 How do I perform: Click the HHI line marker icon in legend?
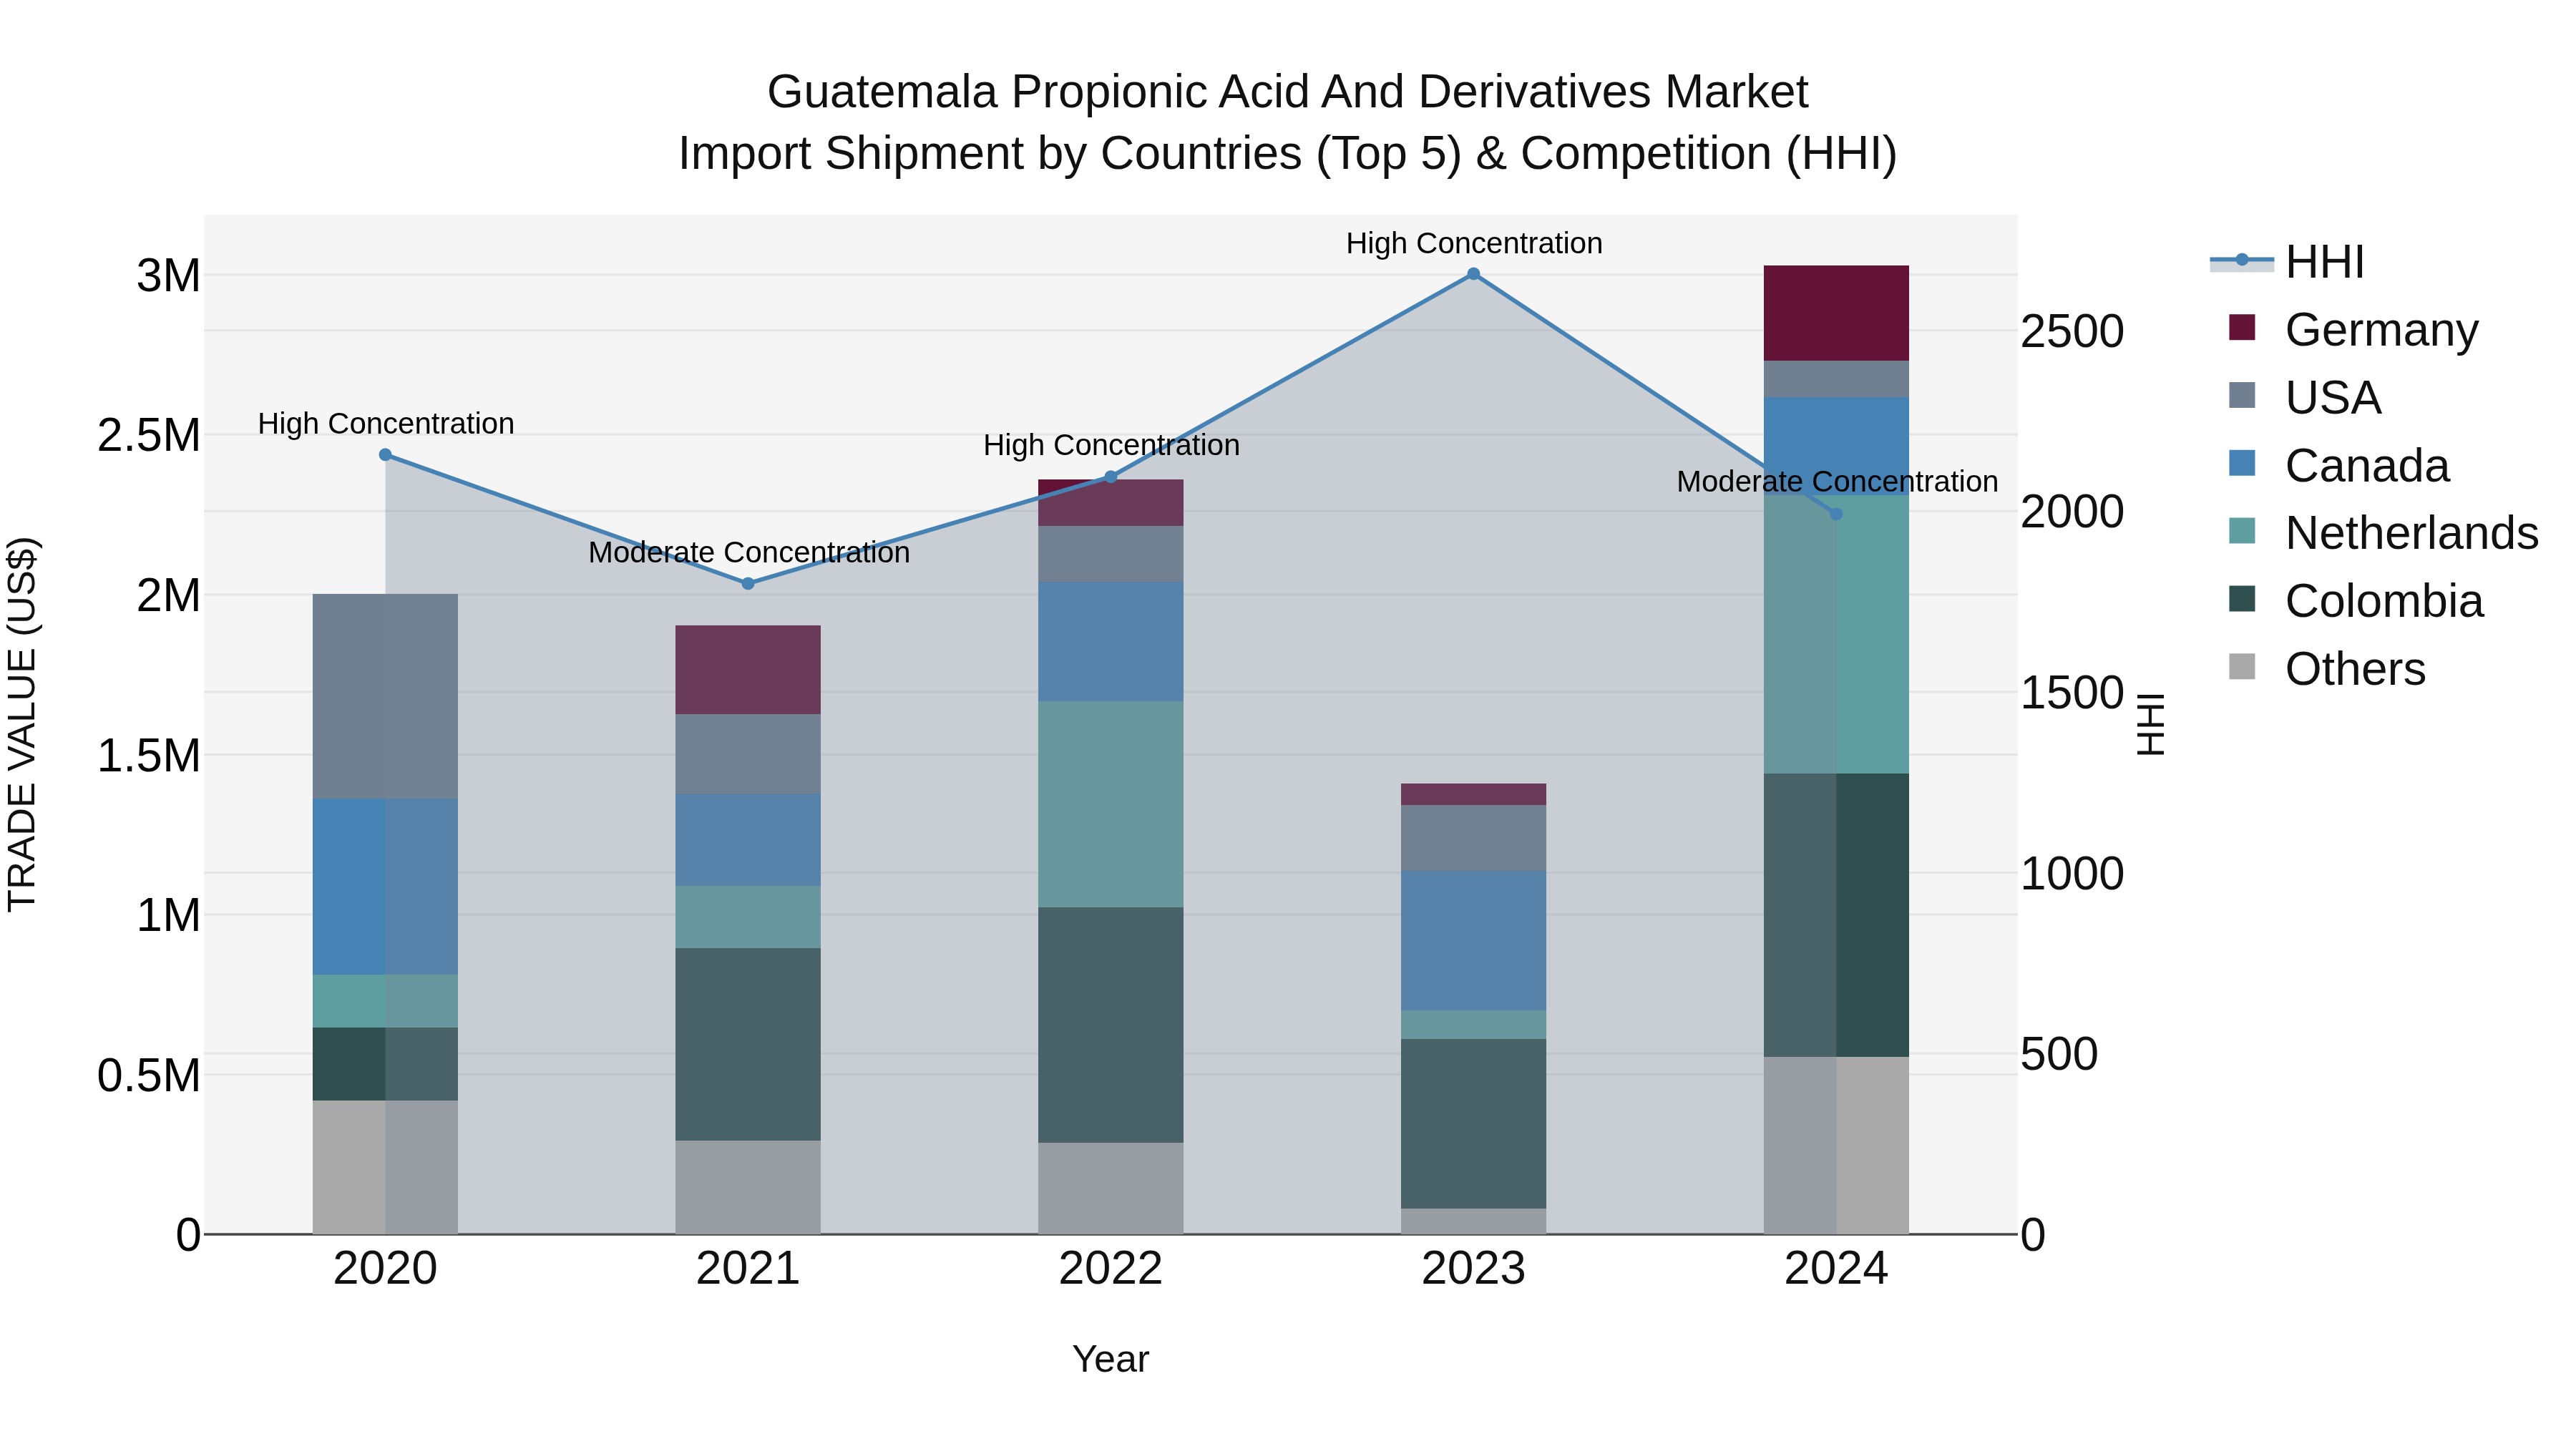(2242, 261)
